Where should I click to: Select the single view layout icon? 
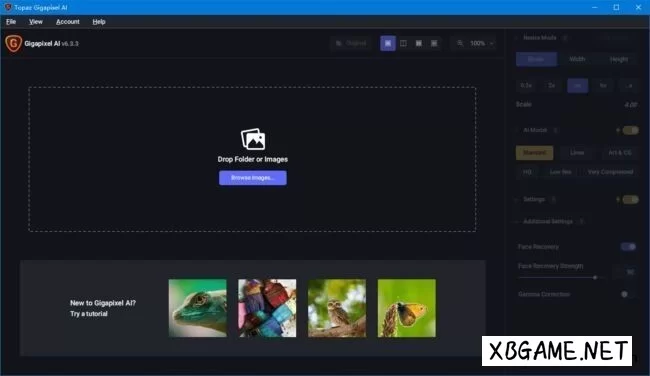pyautogui.click(x=388, y=43)
